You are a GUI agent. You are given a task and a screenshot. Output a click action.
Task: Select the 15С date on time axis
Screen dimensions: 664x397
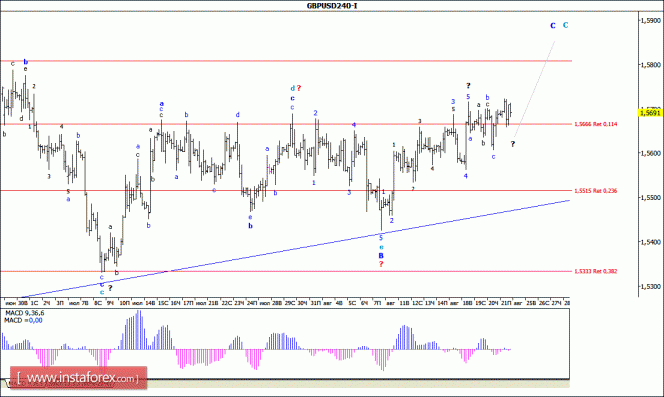(x=163, y=303)
